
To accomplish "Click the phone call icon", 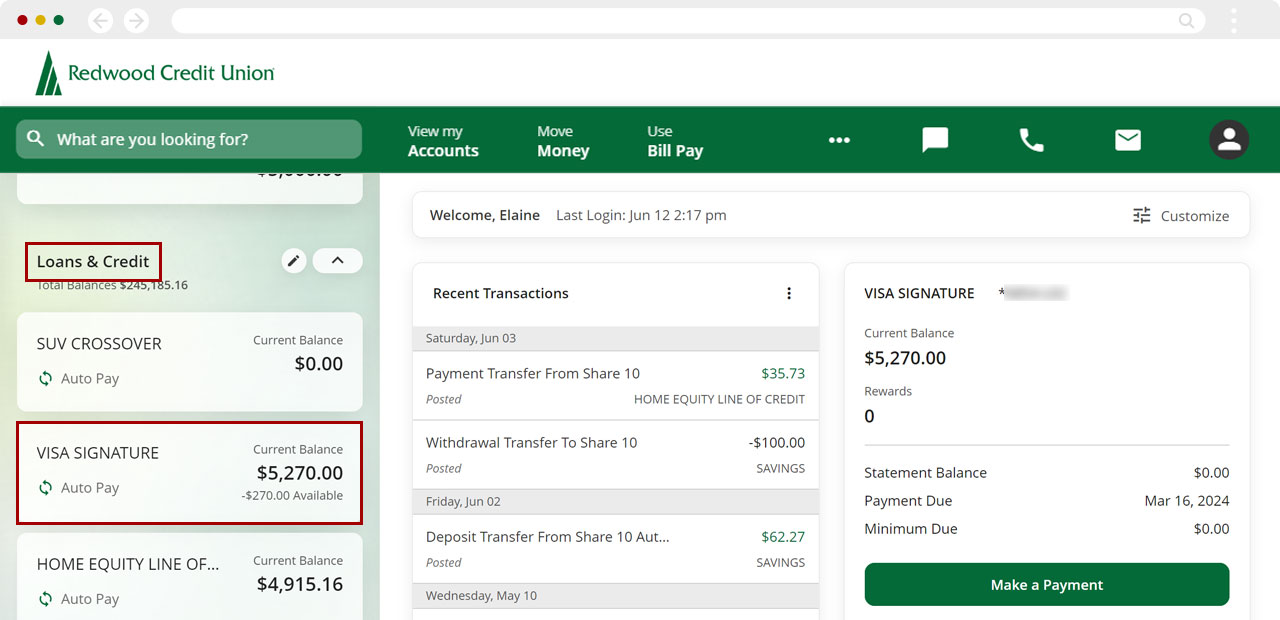I will coord(1031,140).
